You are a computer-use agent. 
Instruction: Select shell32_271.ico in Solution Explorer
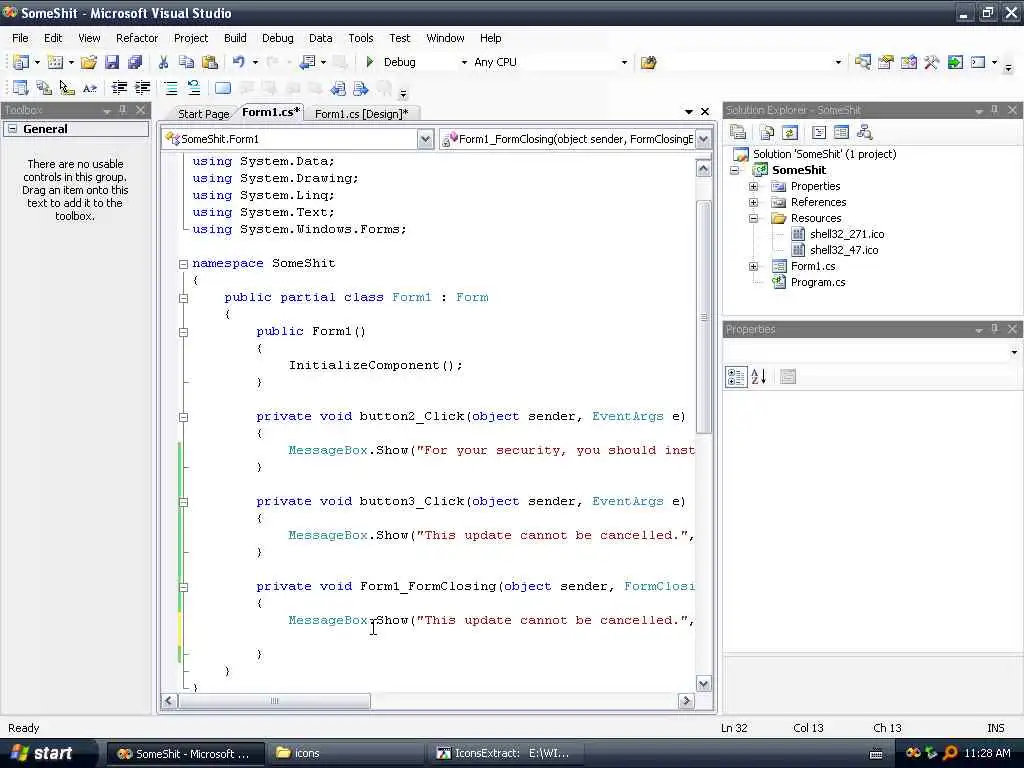coord(847,234)
